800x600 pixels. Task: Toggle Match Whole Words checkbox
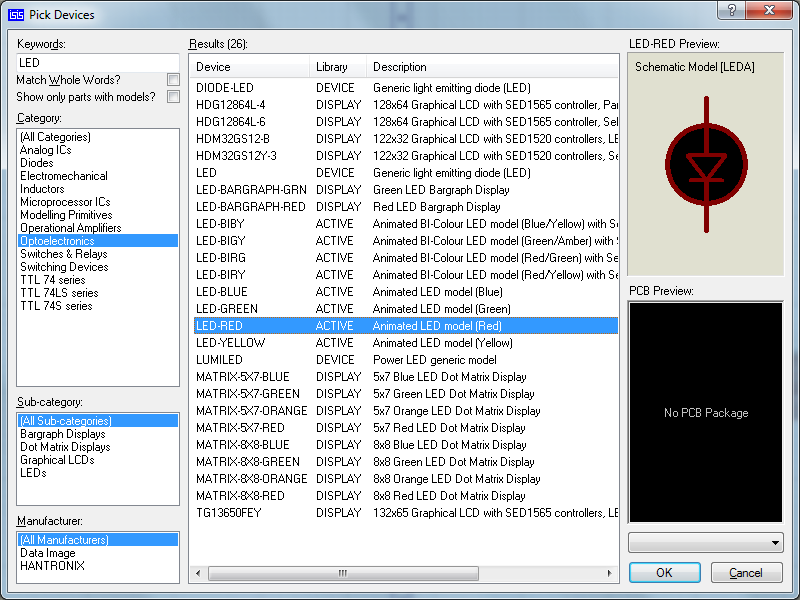pyautogui.click(x=173, y=80)
